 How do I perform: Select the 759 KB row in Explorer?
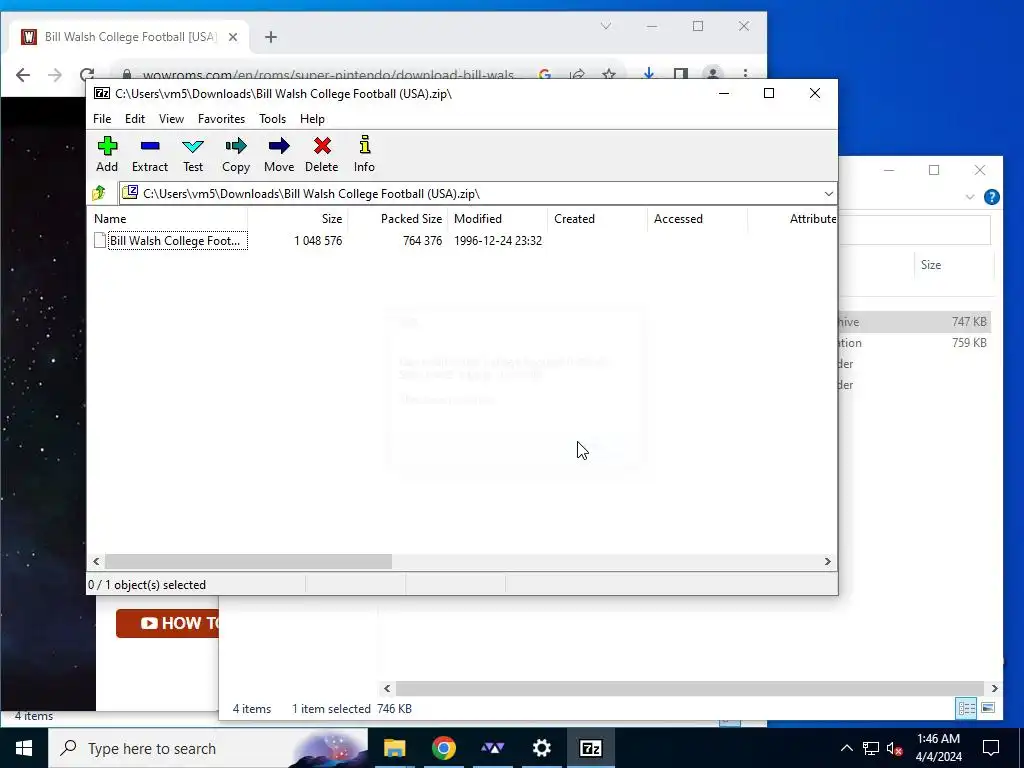pyautogui.click(x=914, y=342)
